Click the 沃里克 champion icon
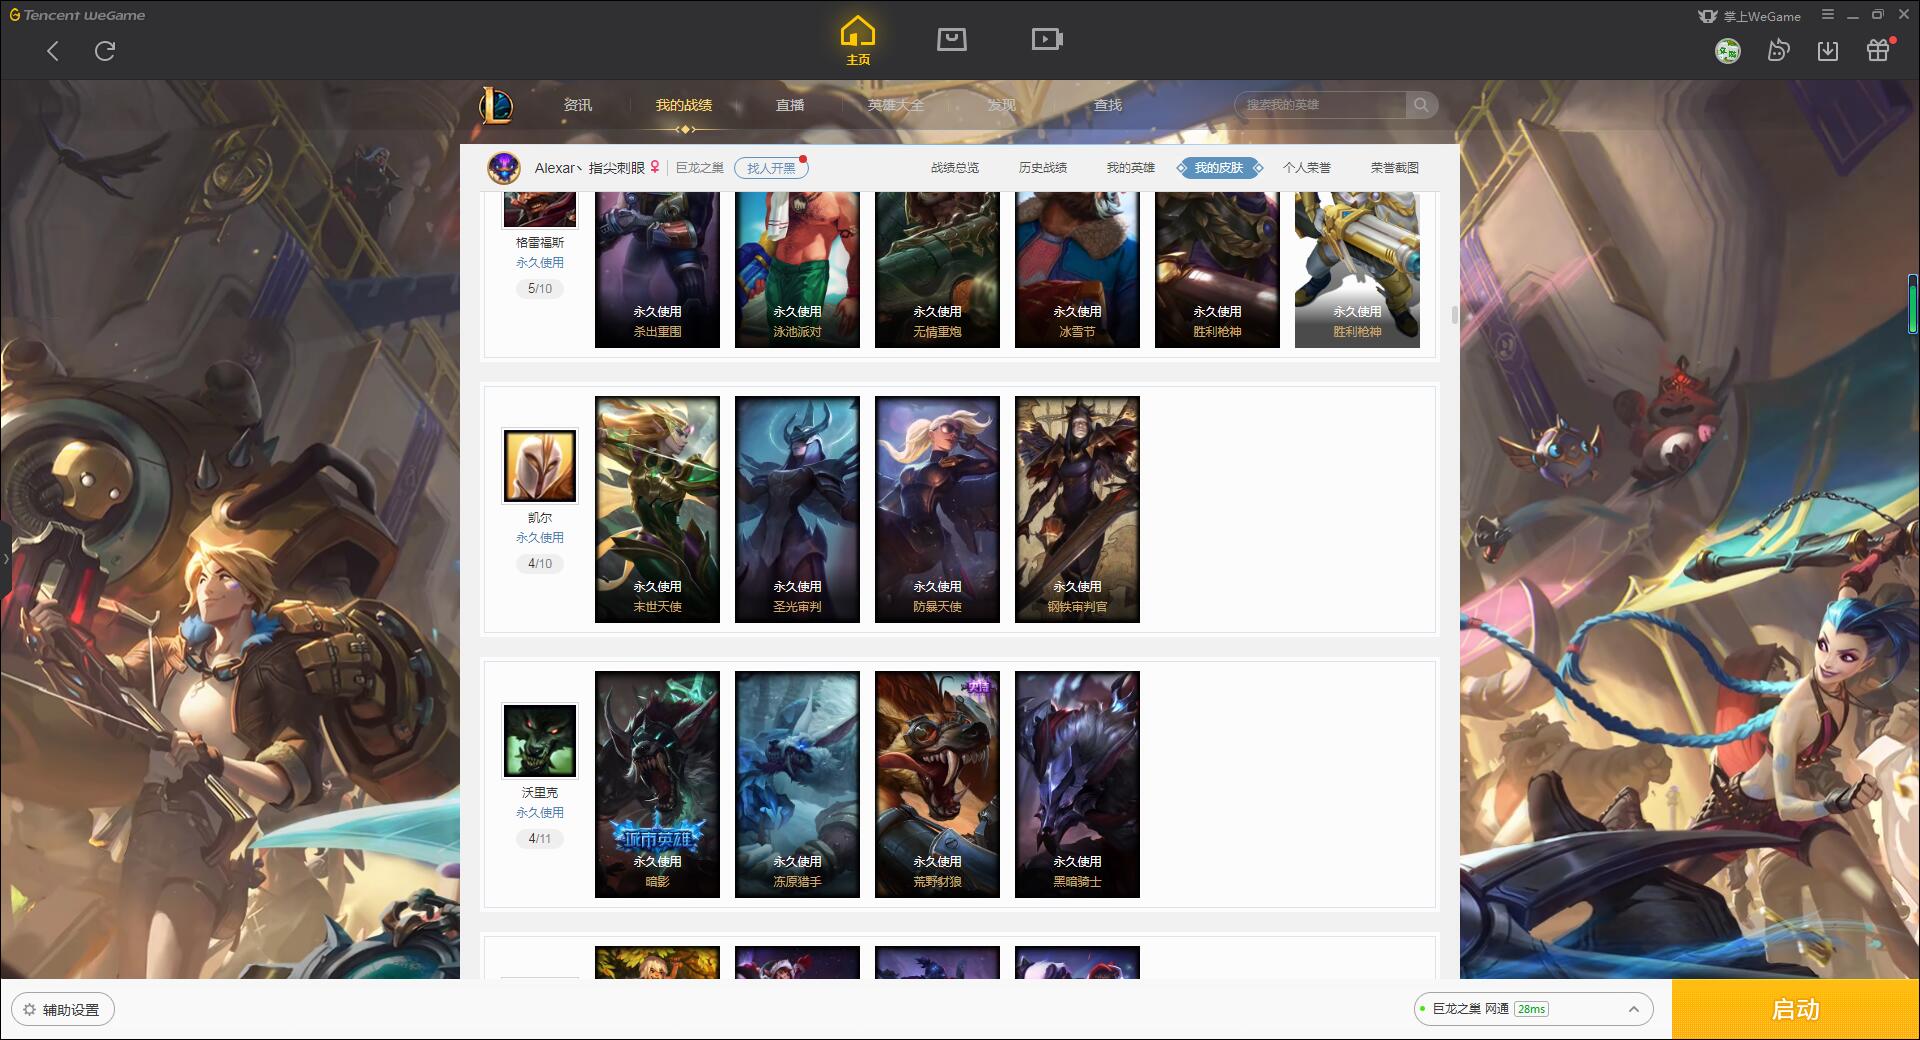The height and width of the screenshot is (1040, 1920). point(540,741)
